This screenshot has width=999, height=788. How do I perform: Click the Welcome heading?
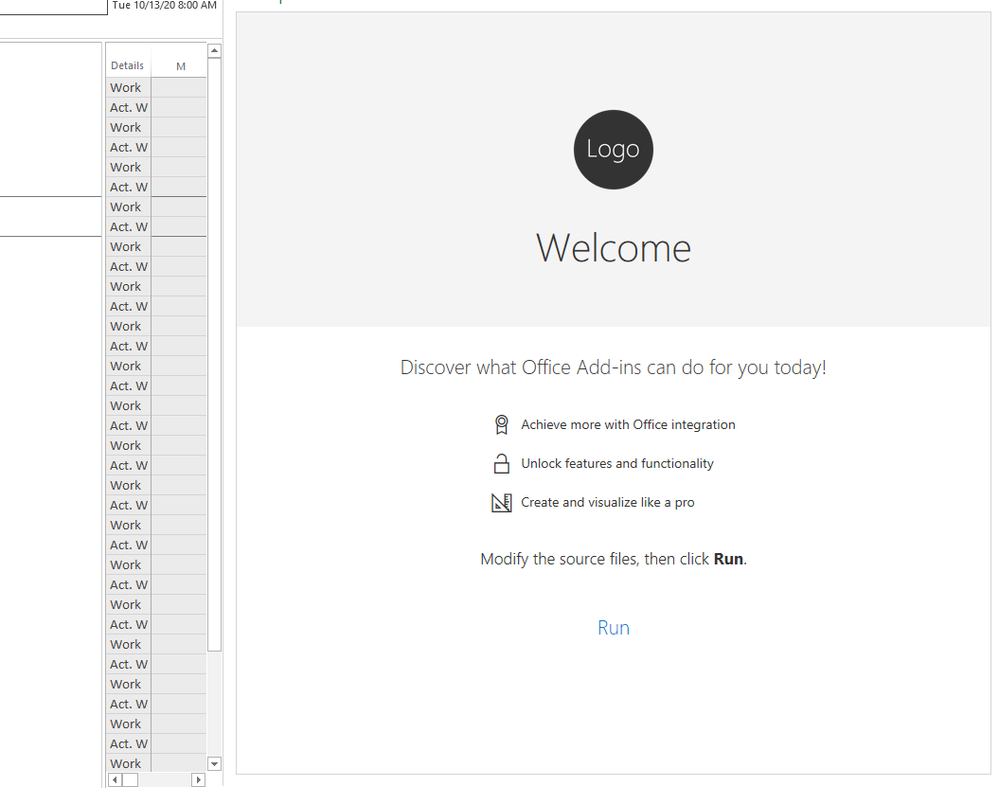click(613, 248)
